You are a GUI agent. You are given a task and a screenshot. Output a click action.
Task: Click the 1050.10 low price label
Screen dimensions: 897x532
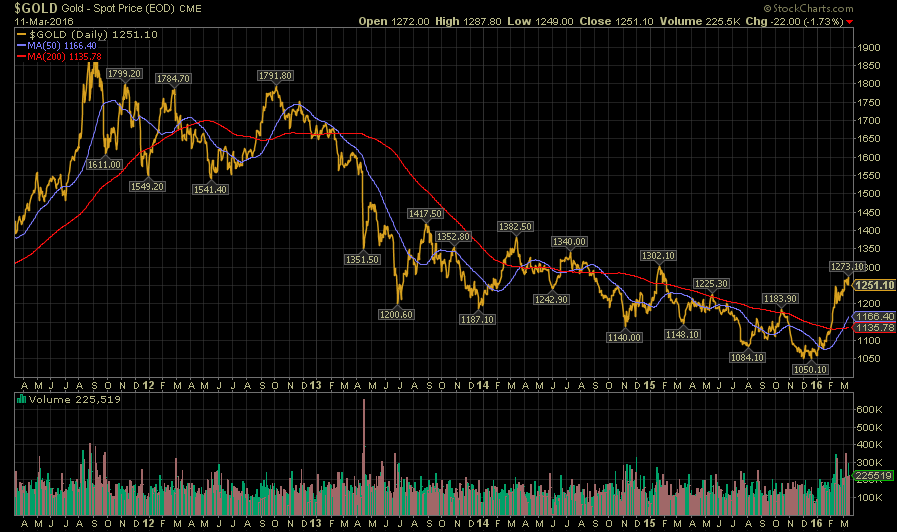[810, 370]
